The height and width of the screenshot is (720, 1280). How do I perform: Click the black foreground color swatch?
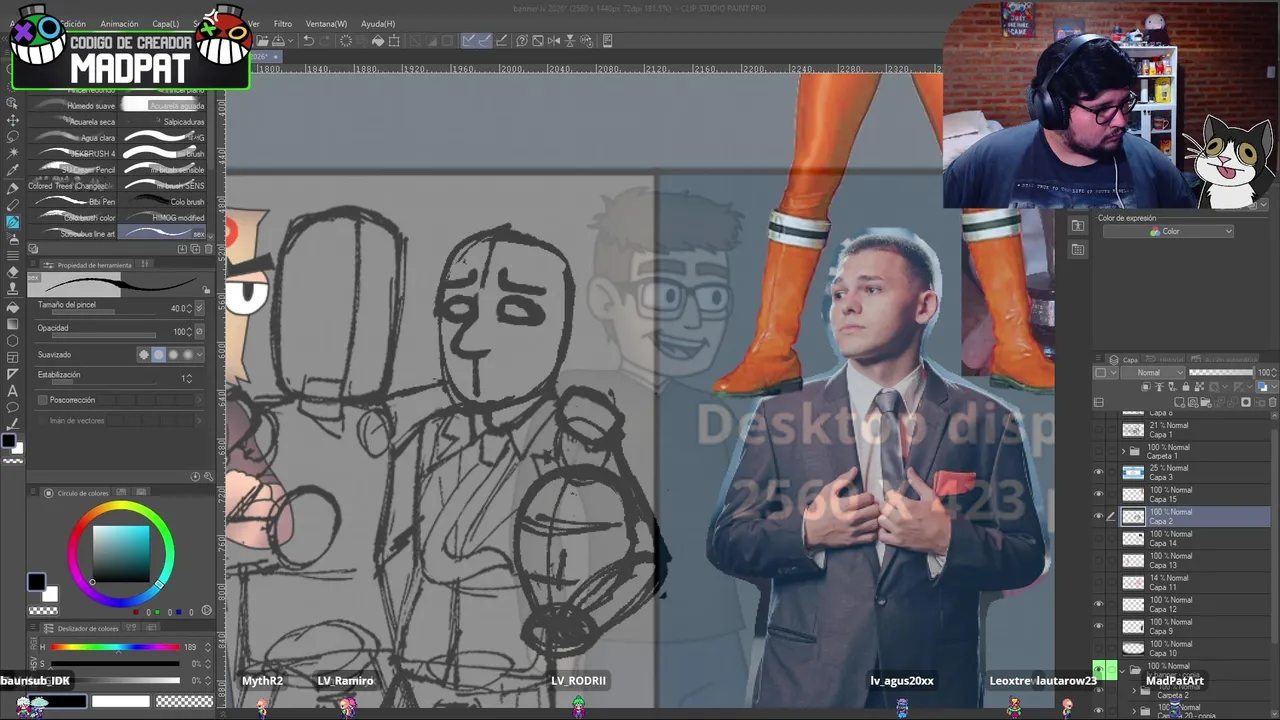36,582
